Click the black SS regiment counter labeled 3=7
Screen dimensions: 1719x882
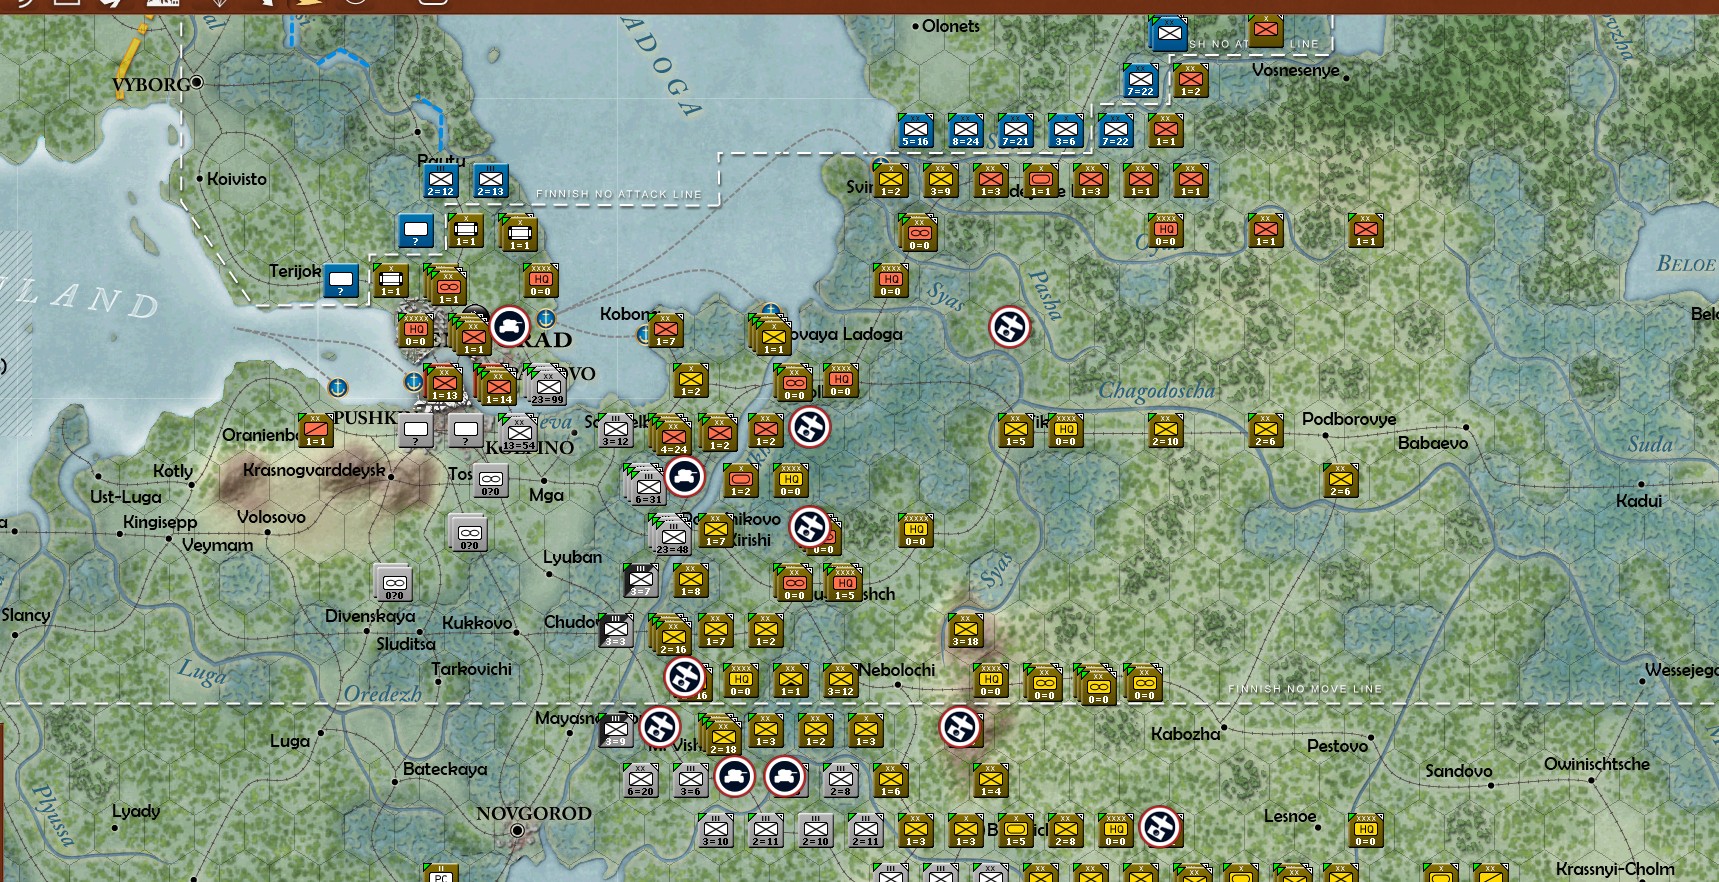click(641, 581)
